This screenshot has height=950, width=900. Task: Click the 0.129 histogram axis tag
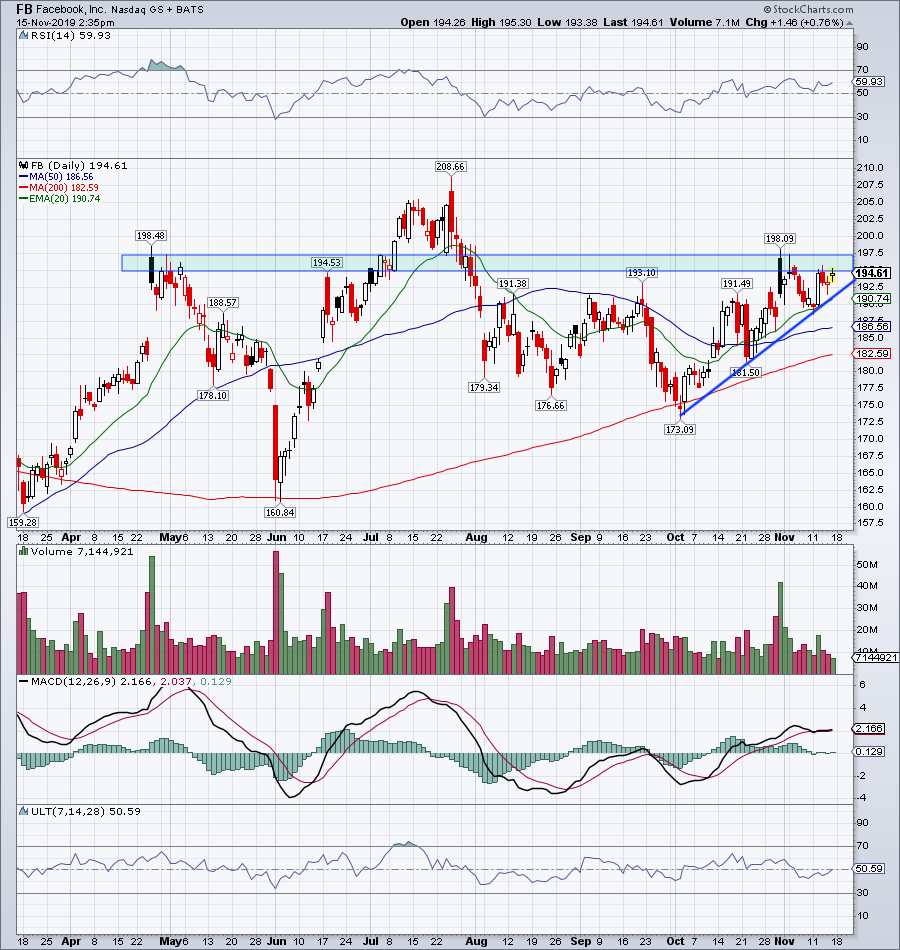pyautogui.click(x=870, y=752)
